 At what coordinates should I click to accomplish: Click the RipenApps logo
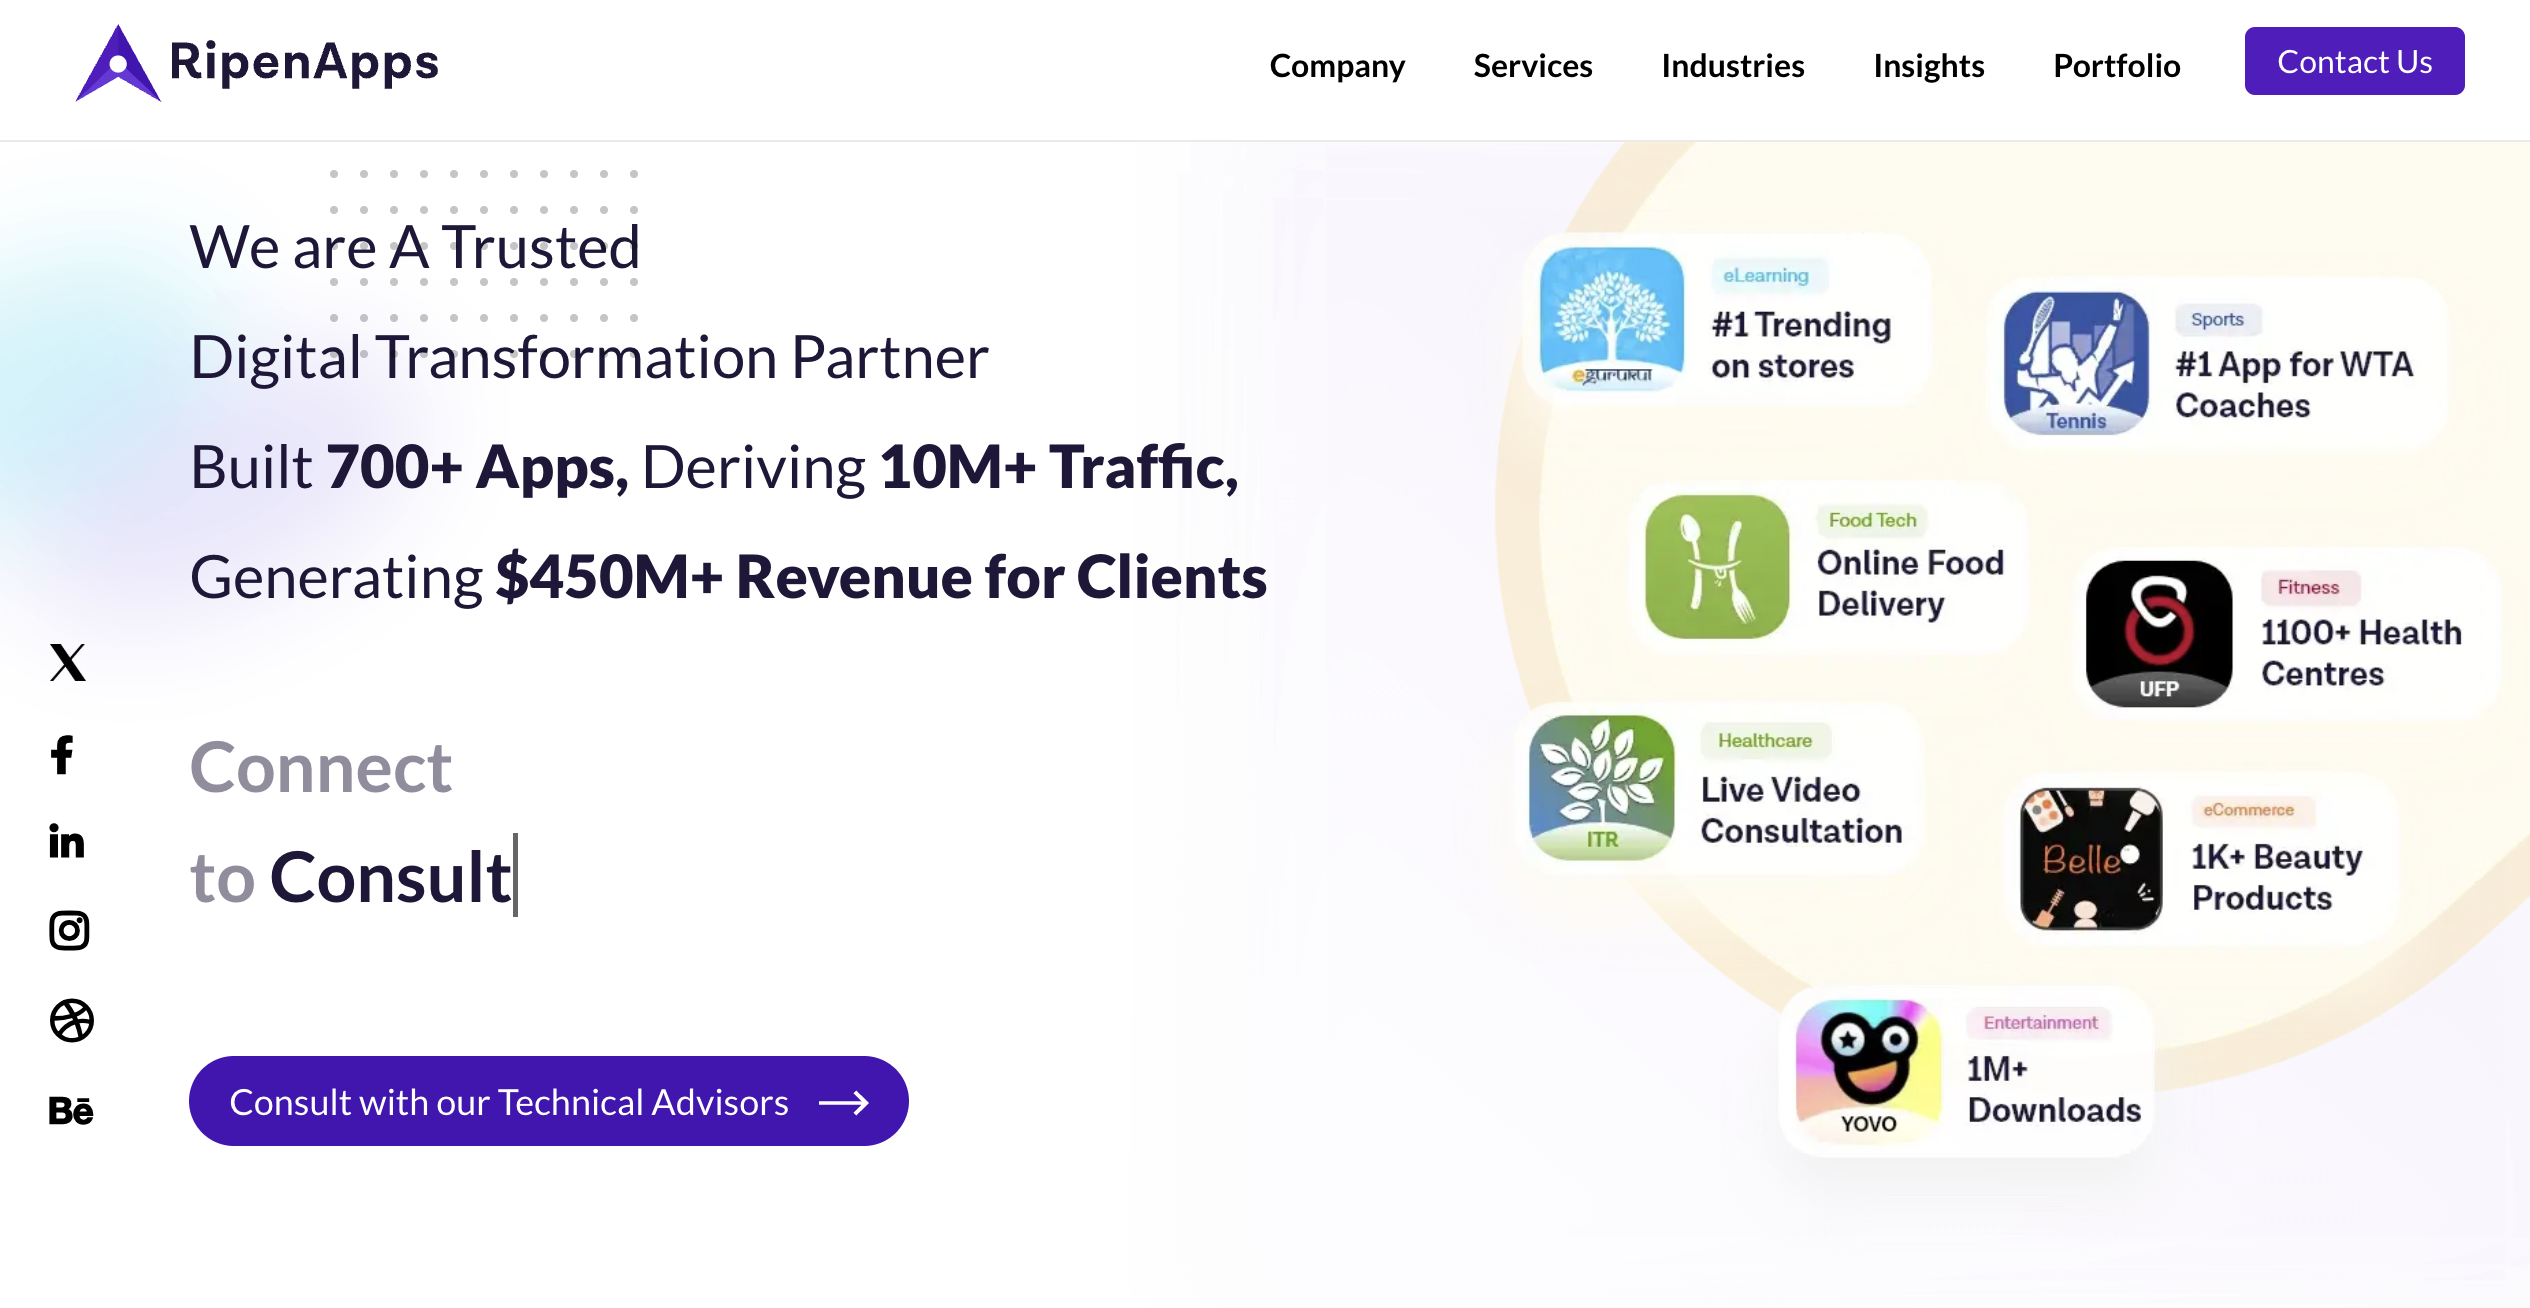tap(257, 63)
